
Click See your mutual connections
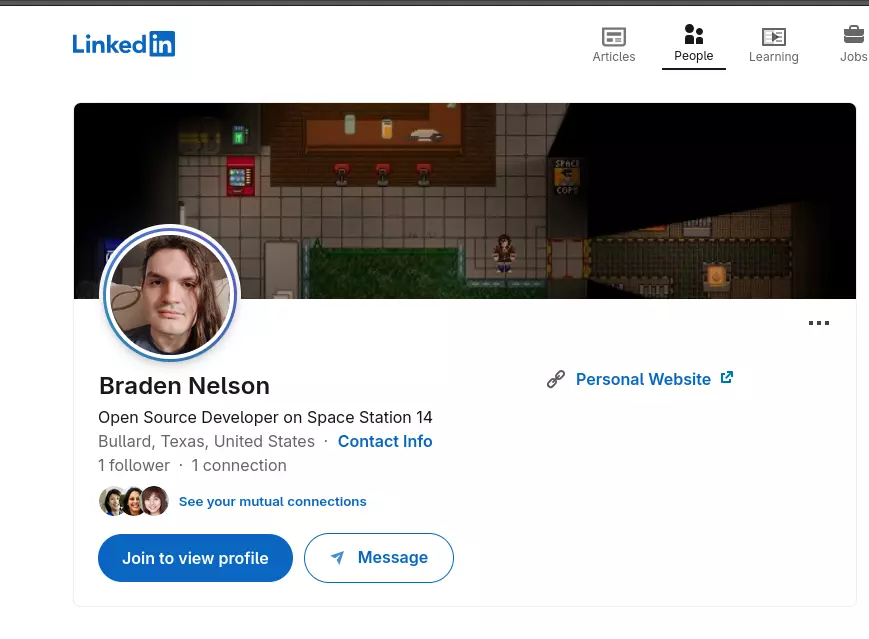tap(272, 501)
